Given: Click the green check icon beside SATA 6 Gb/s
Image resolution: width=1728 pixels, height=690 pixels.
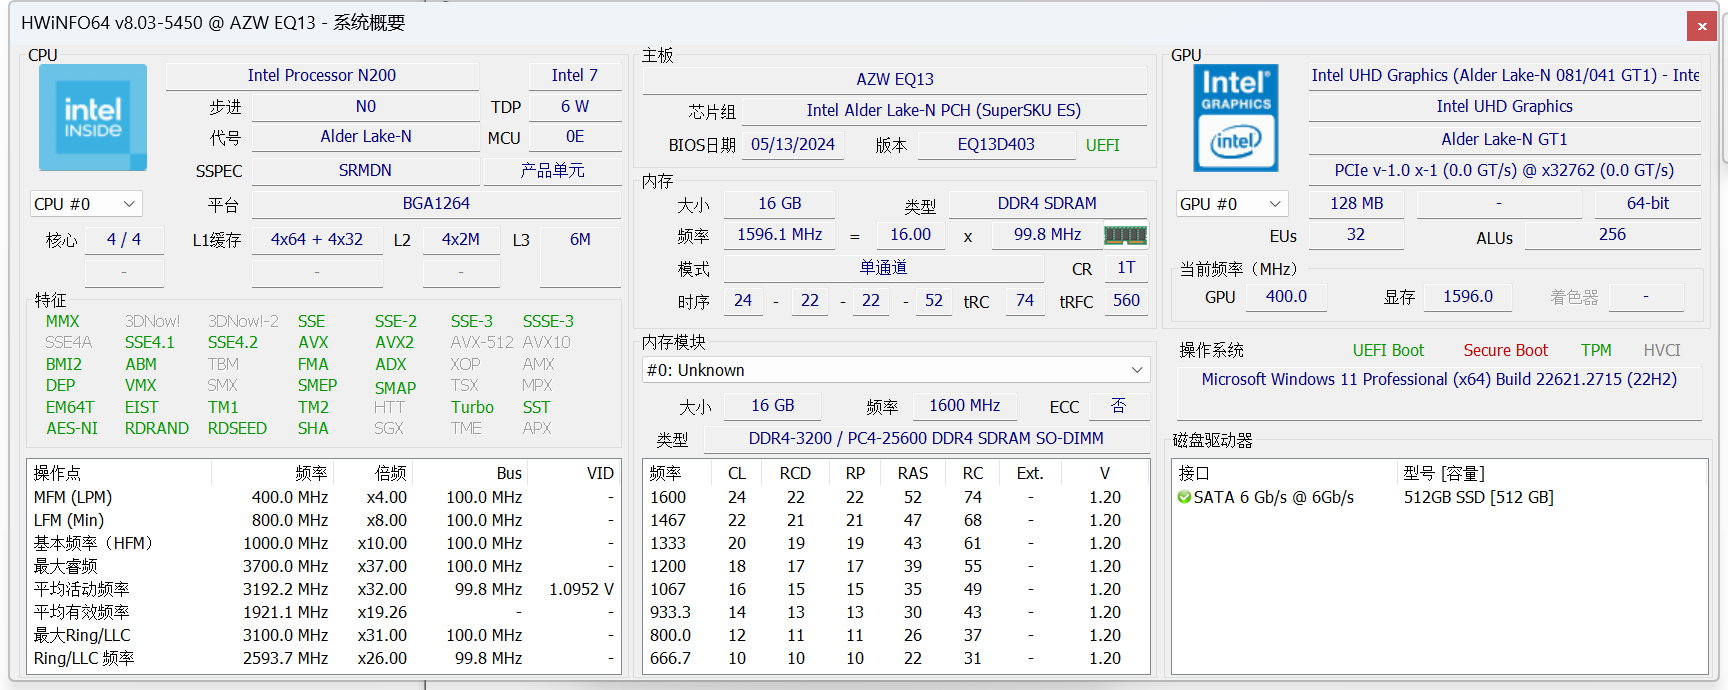Looking at the screenshot, I should (1184, 498).
